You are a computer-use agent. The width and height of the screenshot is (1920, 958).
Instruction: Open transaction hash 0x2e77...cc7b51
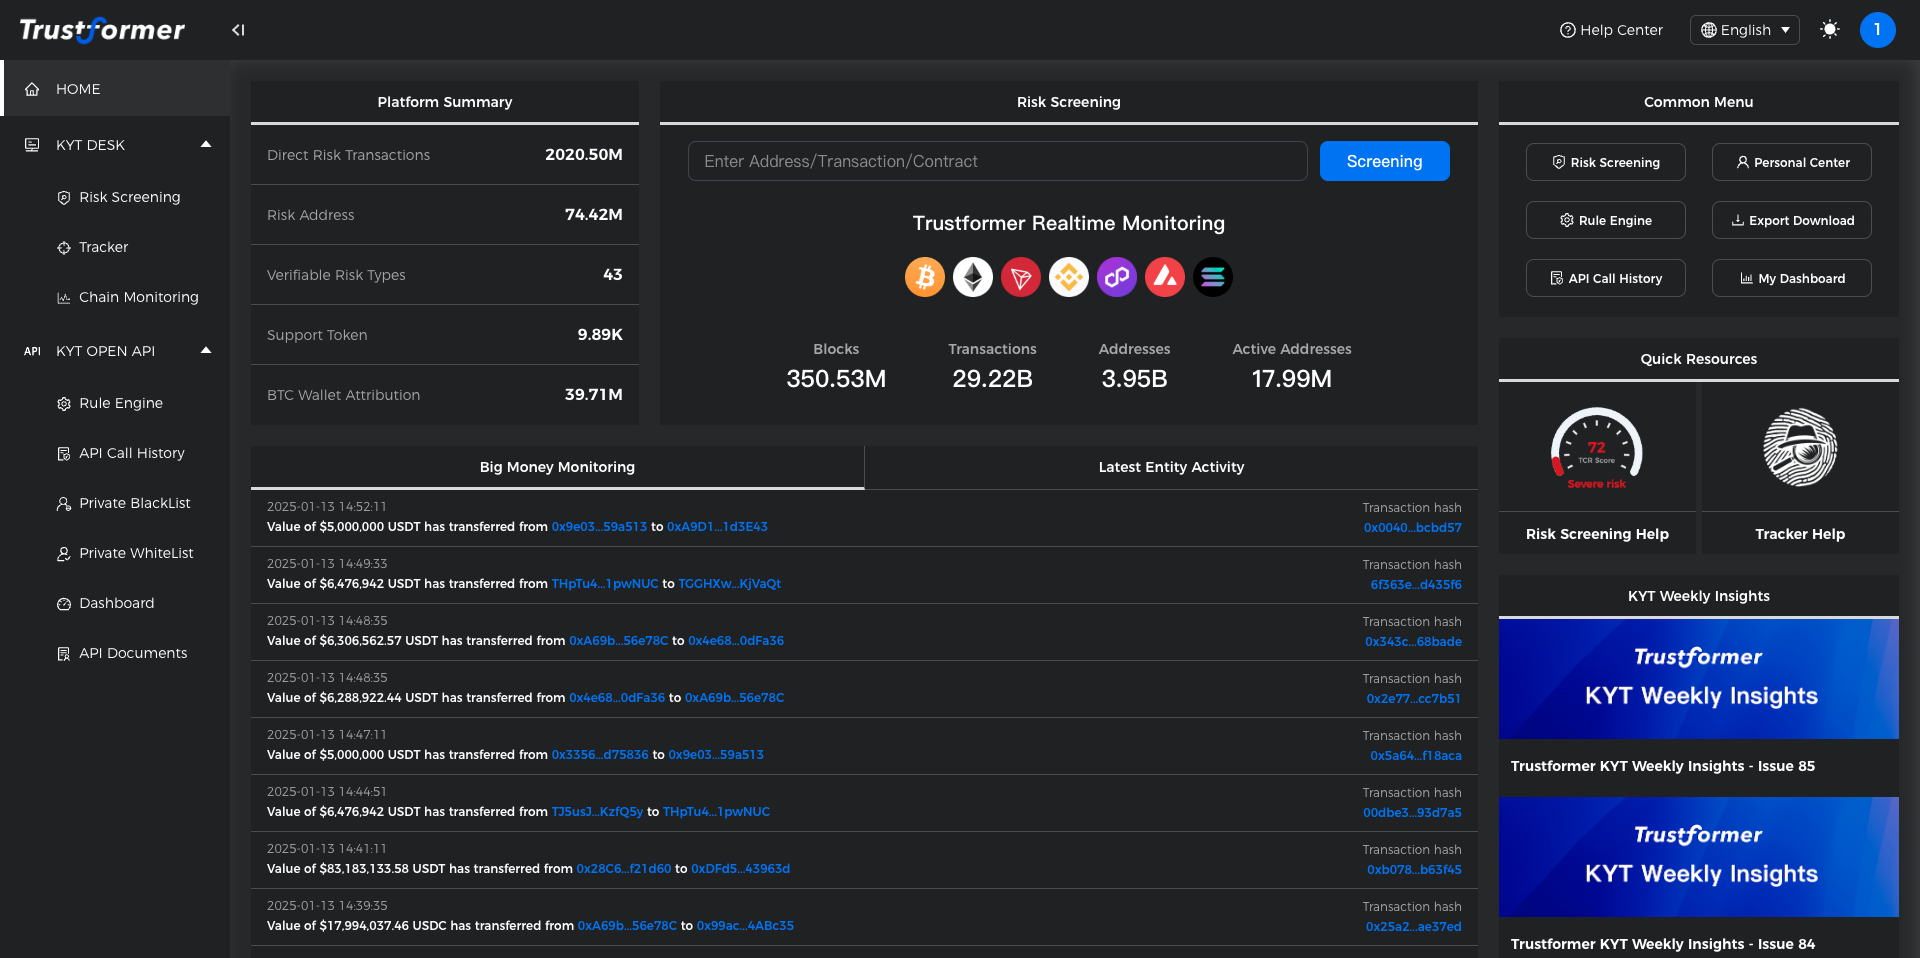coord(1413,699)
